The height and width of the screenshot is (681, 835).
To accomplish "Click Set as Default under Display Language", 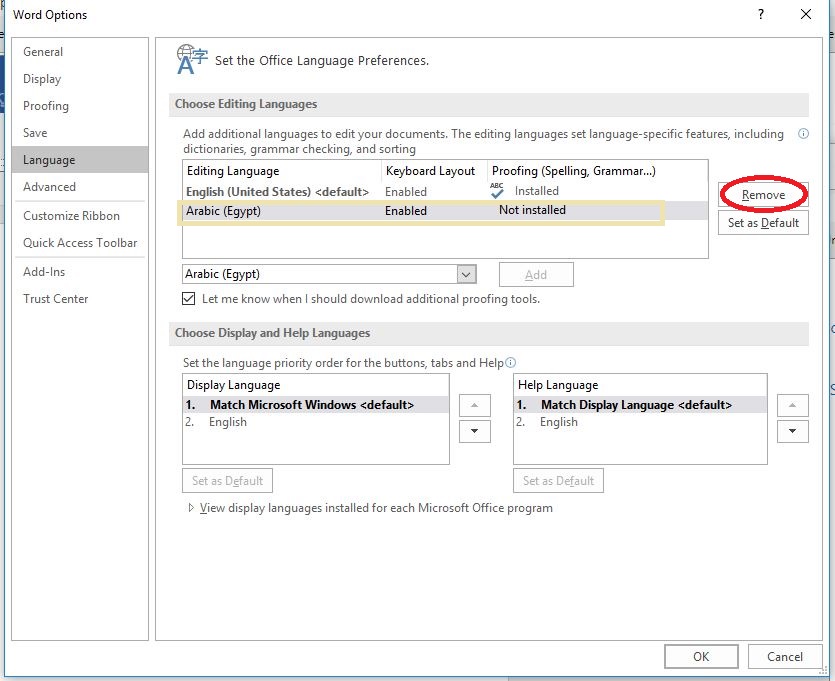I will coord(227,481).
